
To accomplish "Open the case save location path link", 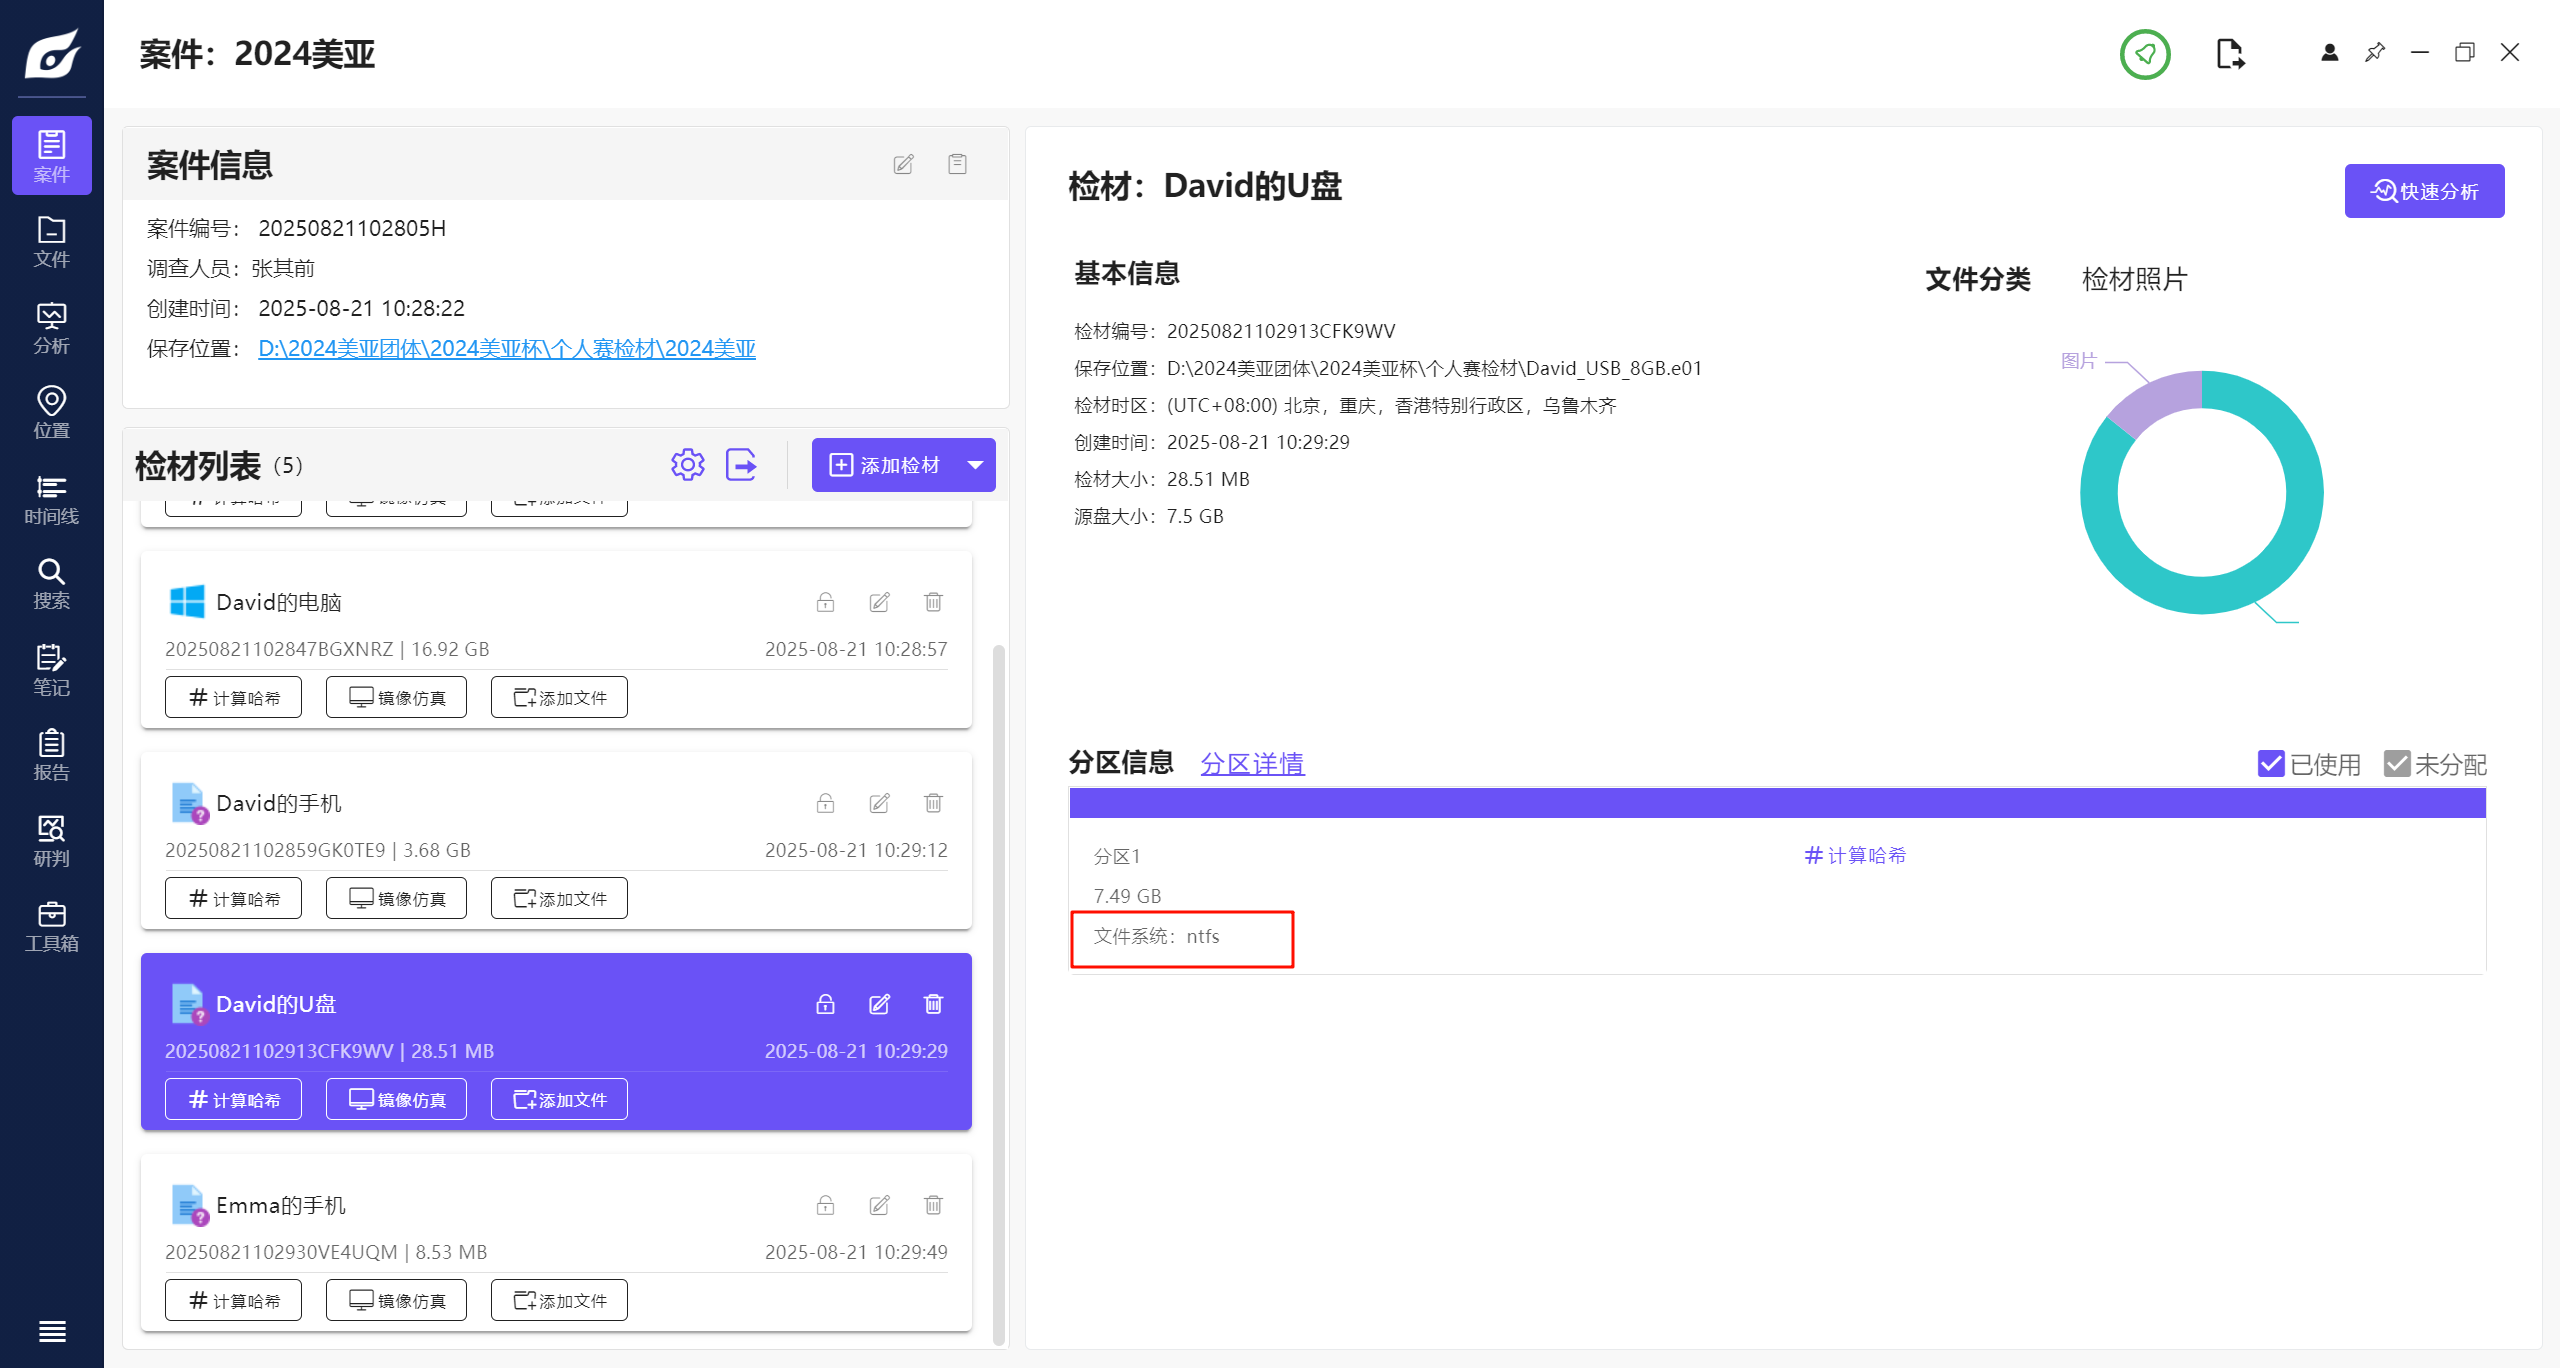I will (x=506, y=348).
